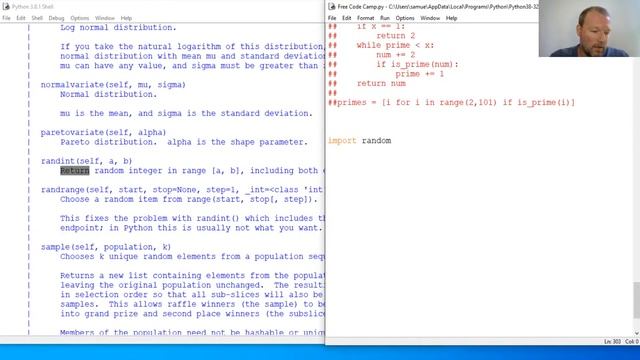
Task: Click 'leaving the original population unchanged' line
Action: tap(192, 285)
